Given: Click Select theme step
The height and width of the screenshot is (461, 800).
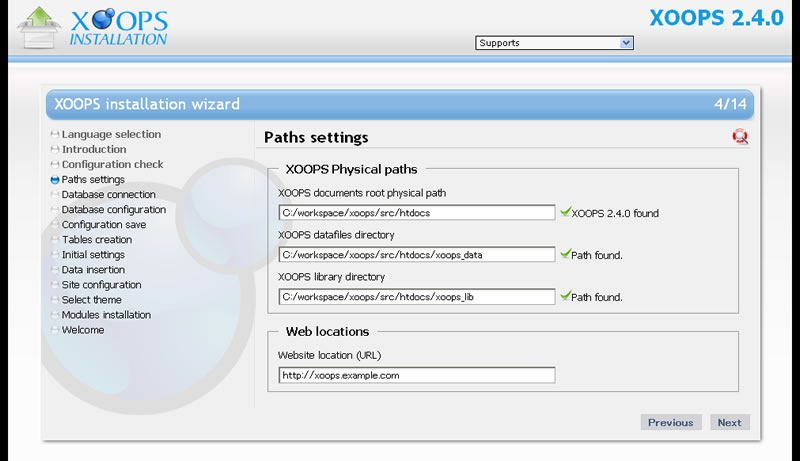Looking at the screenshot, I should click(x=91, y=300).
